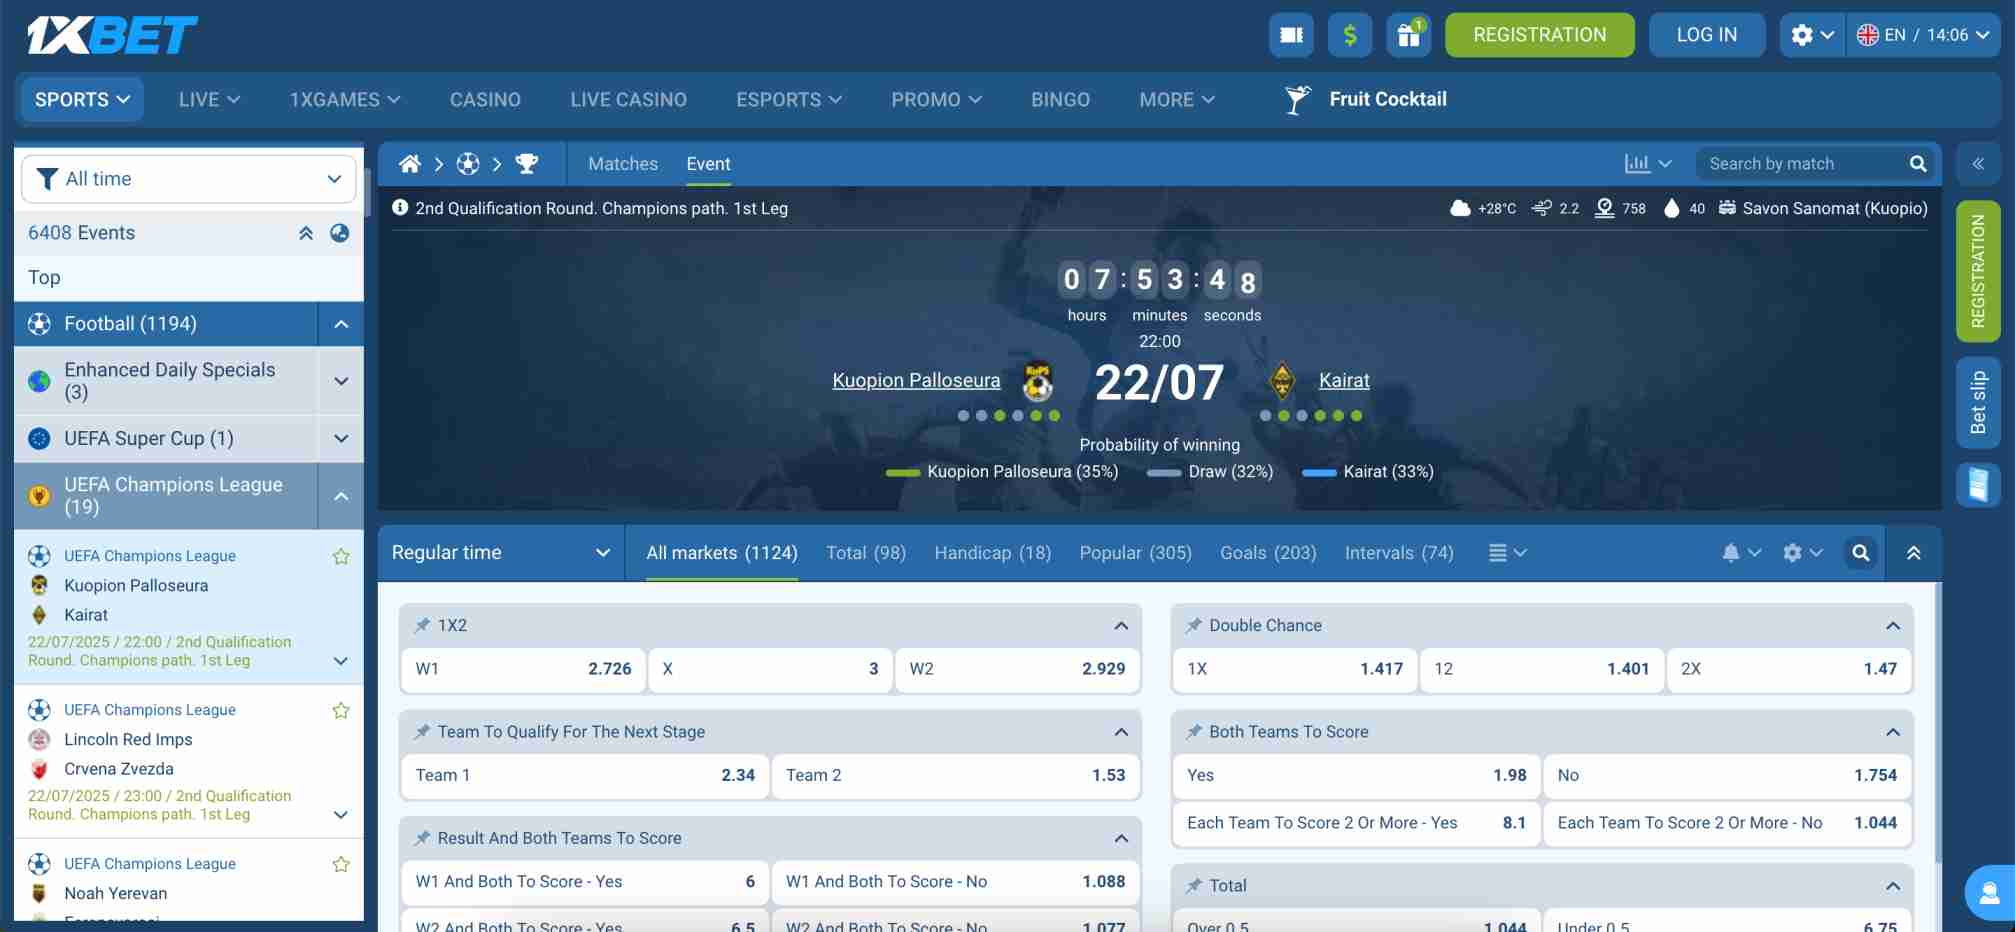Viewport: 2015px width, 932px height.
Task: Open more market groups list icon
Action: (1507, 553)
